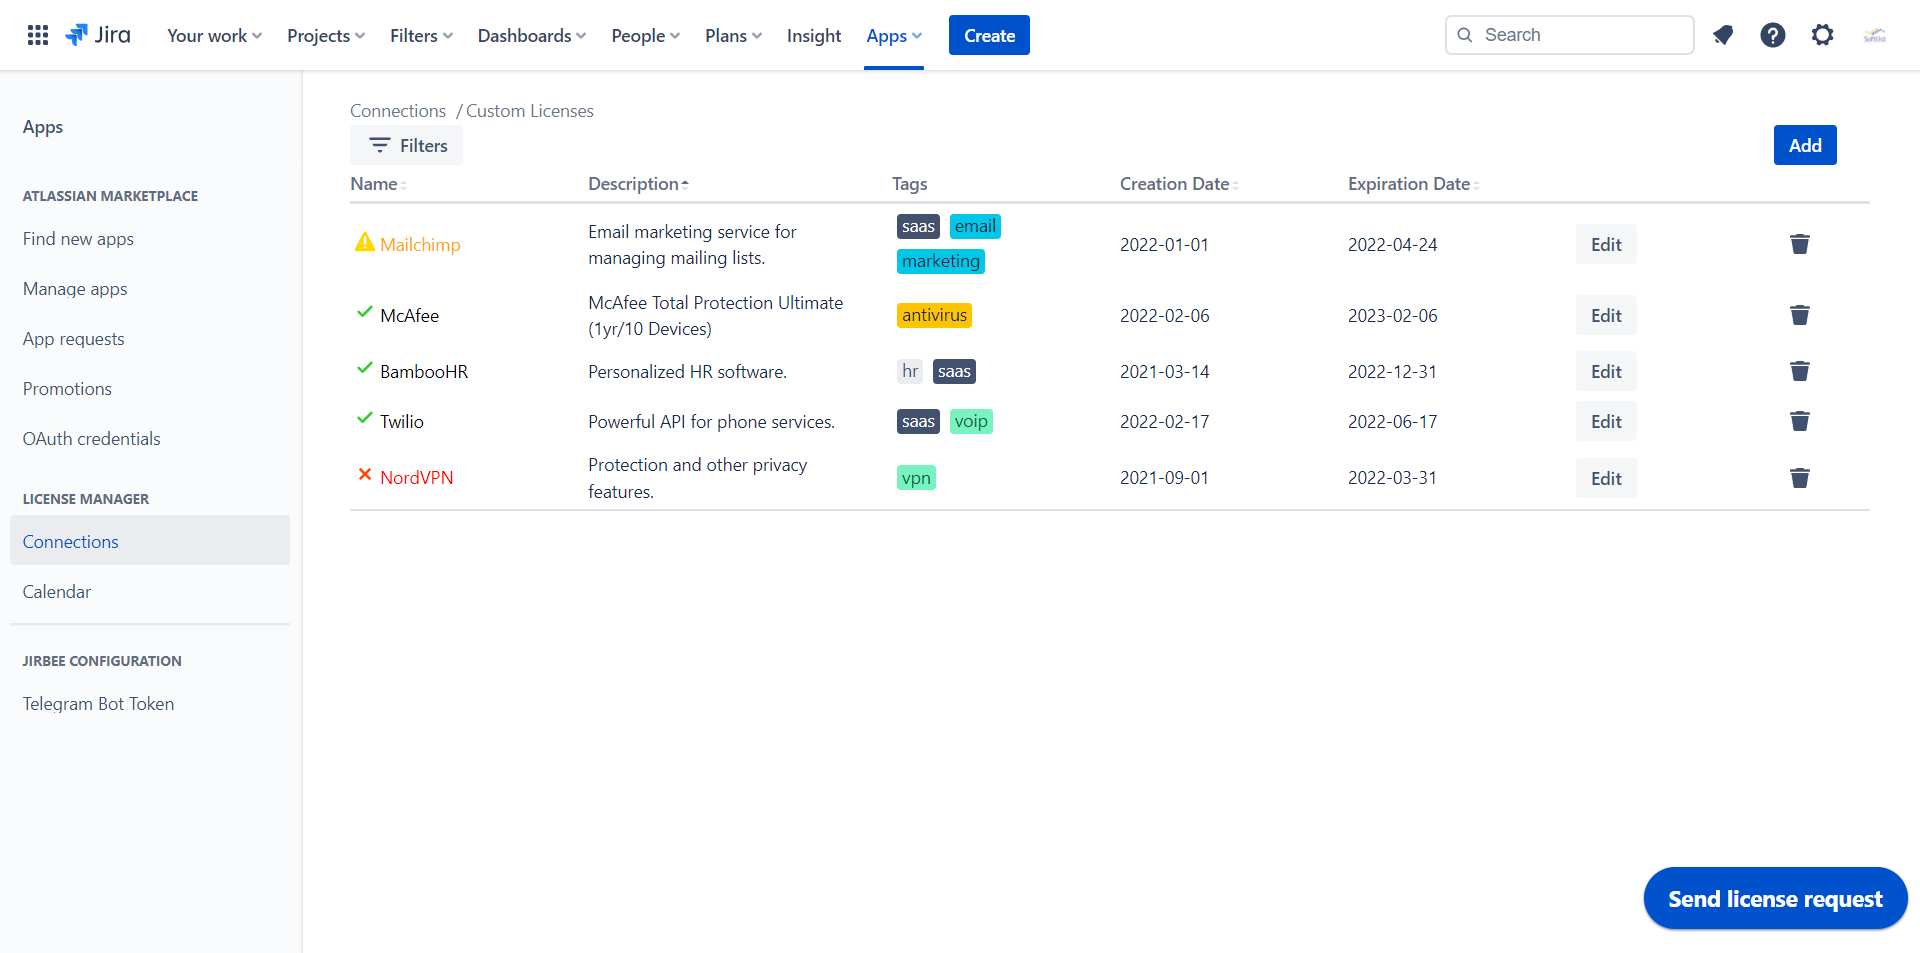Toggle sorting on the Name column
This screenshot has width=1920, height=953.
tap(377, 184)
